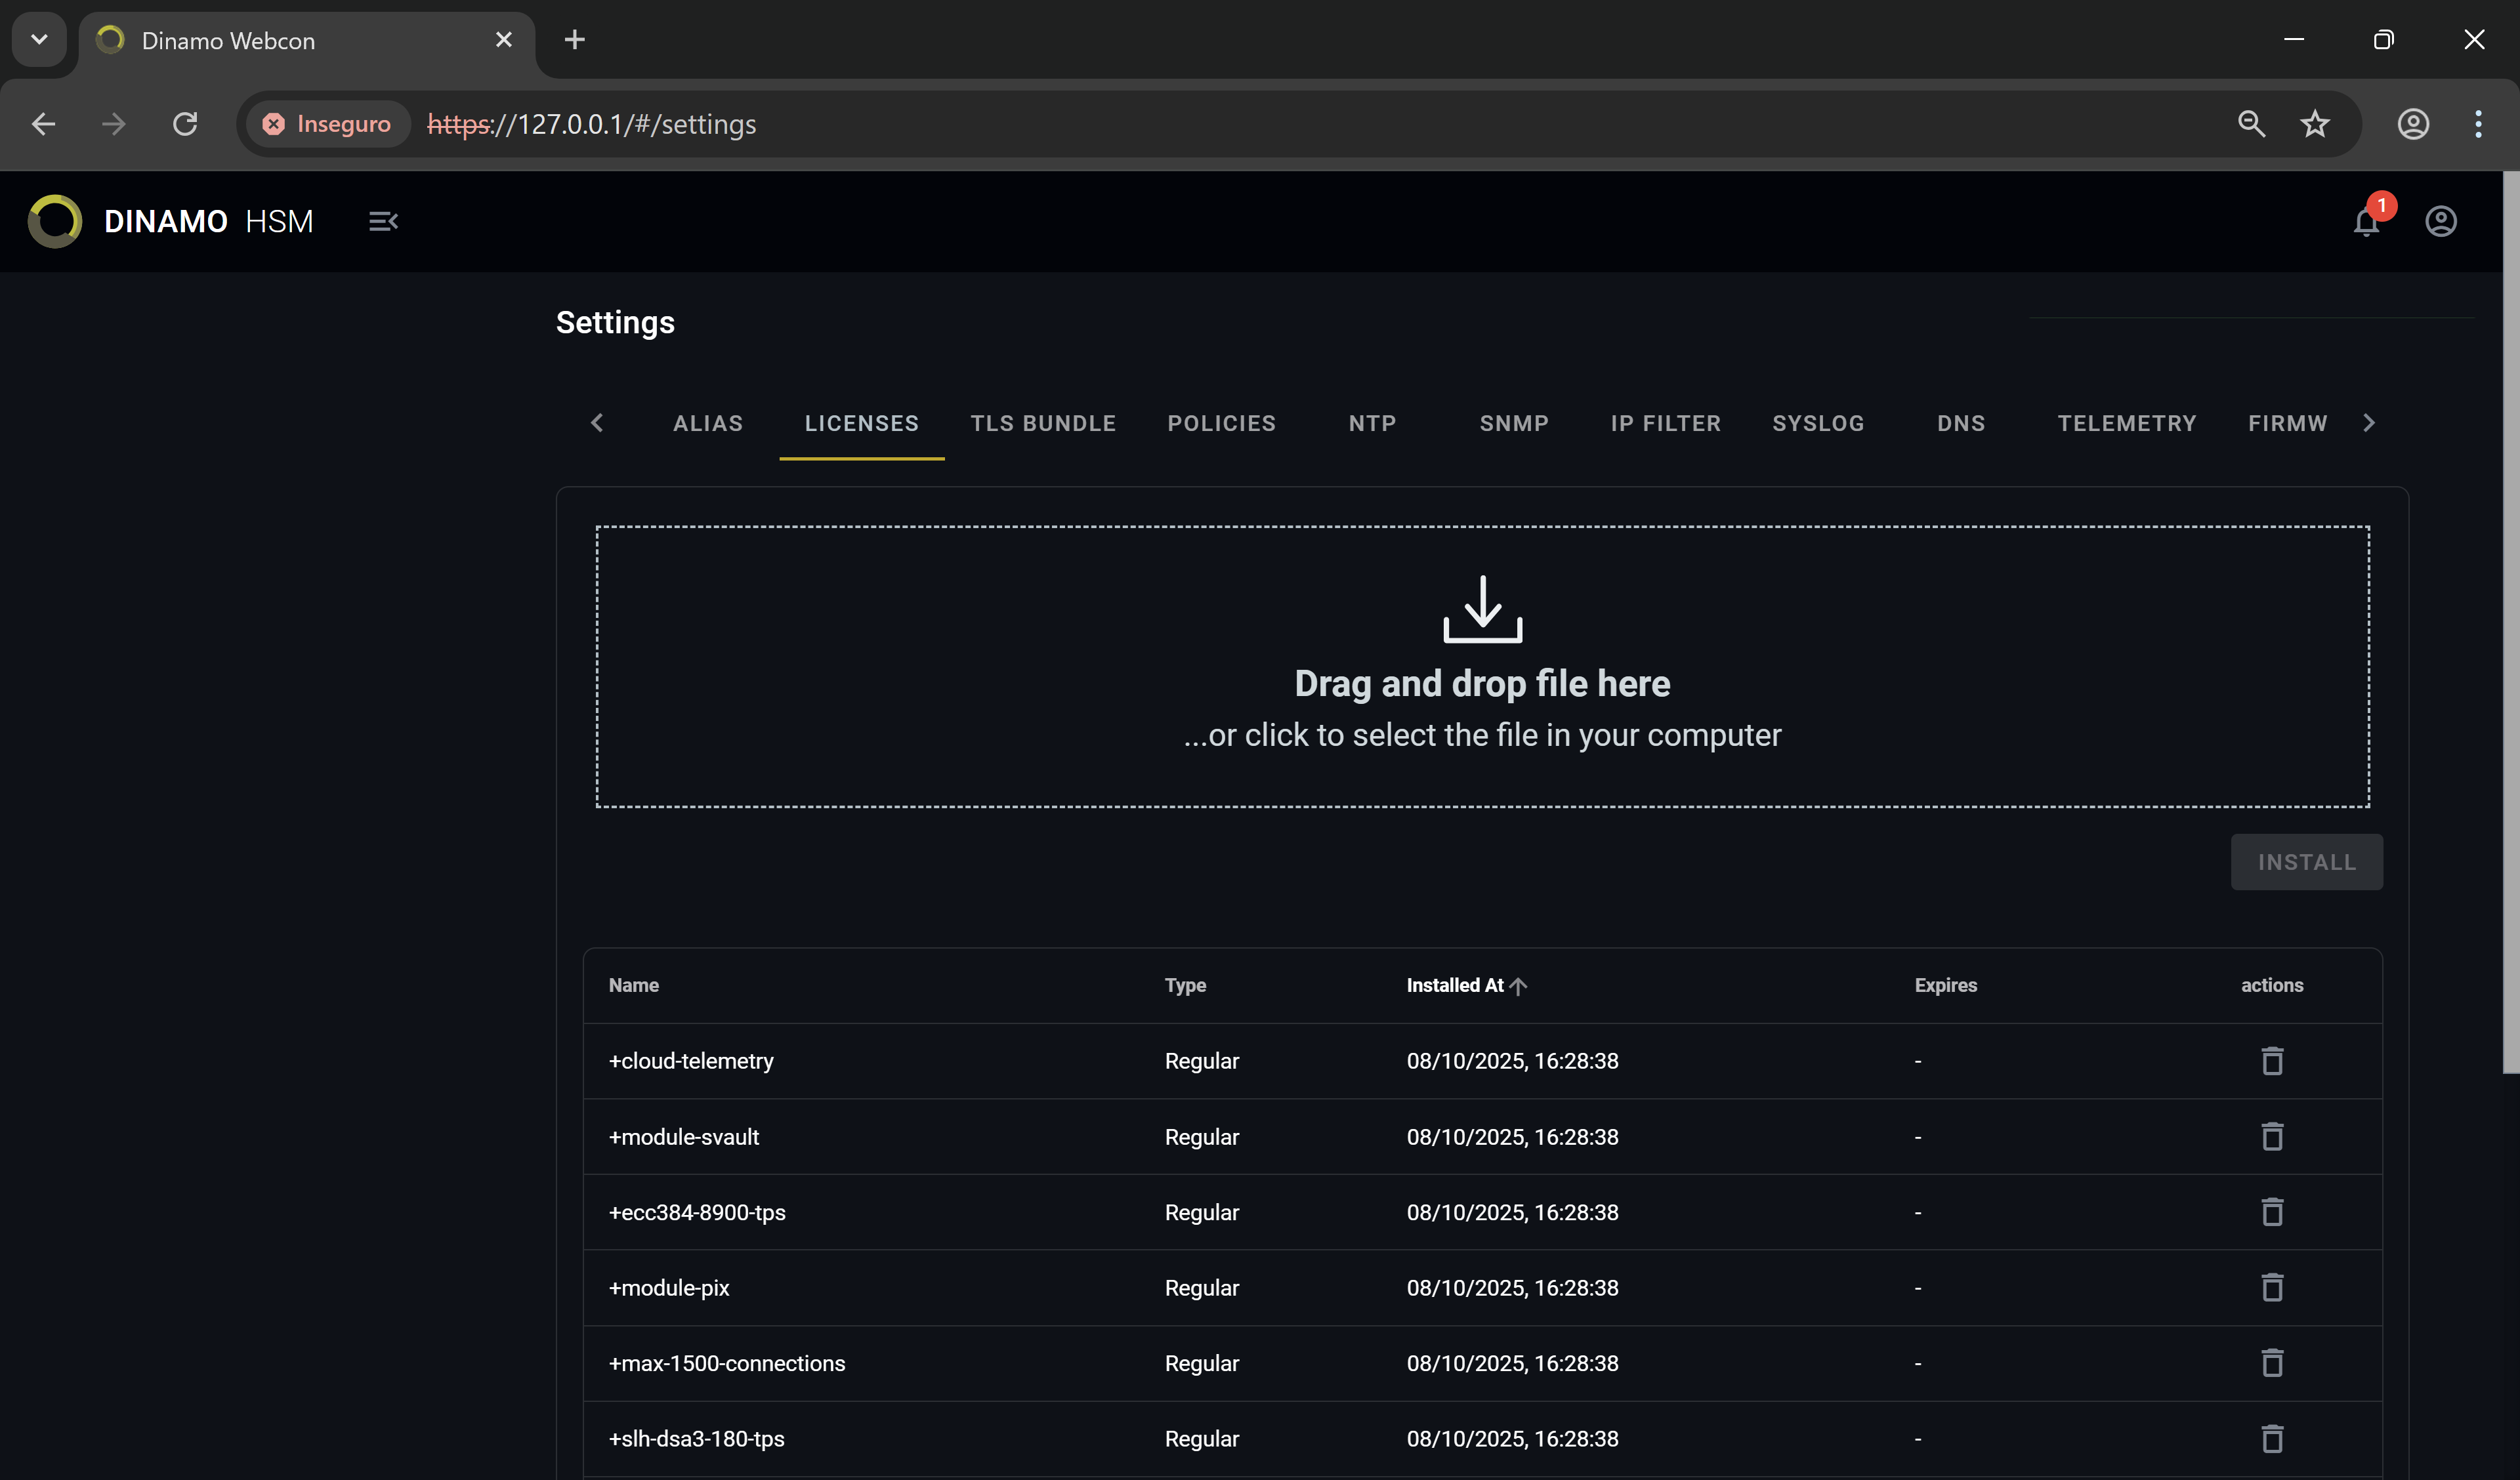Click the drag and drop file area
Screen dimensions: 2520x1480
click(x=1482, y=666)
